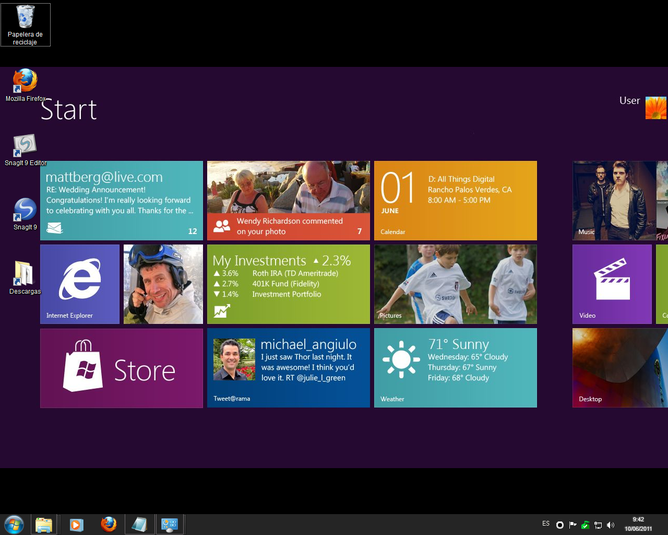Click the D: All Things Digital event
668x535 pixels.
461,179
